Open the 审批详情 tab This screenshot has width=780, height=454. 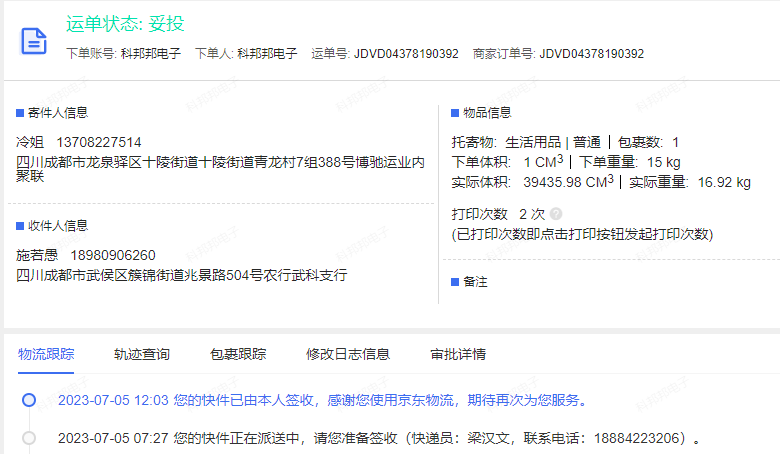(458, 354)
